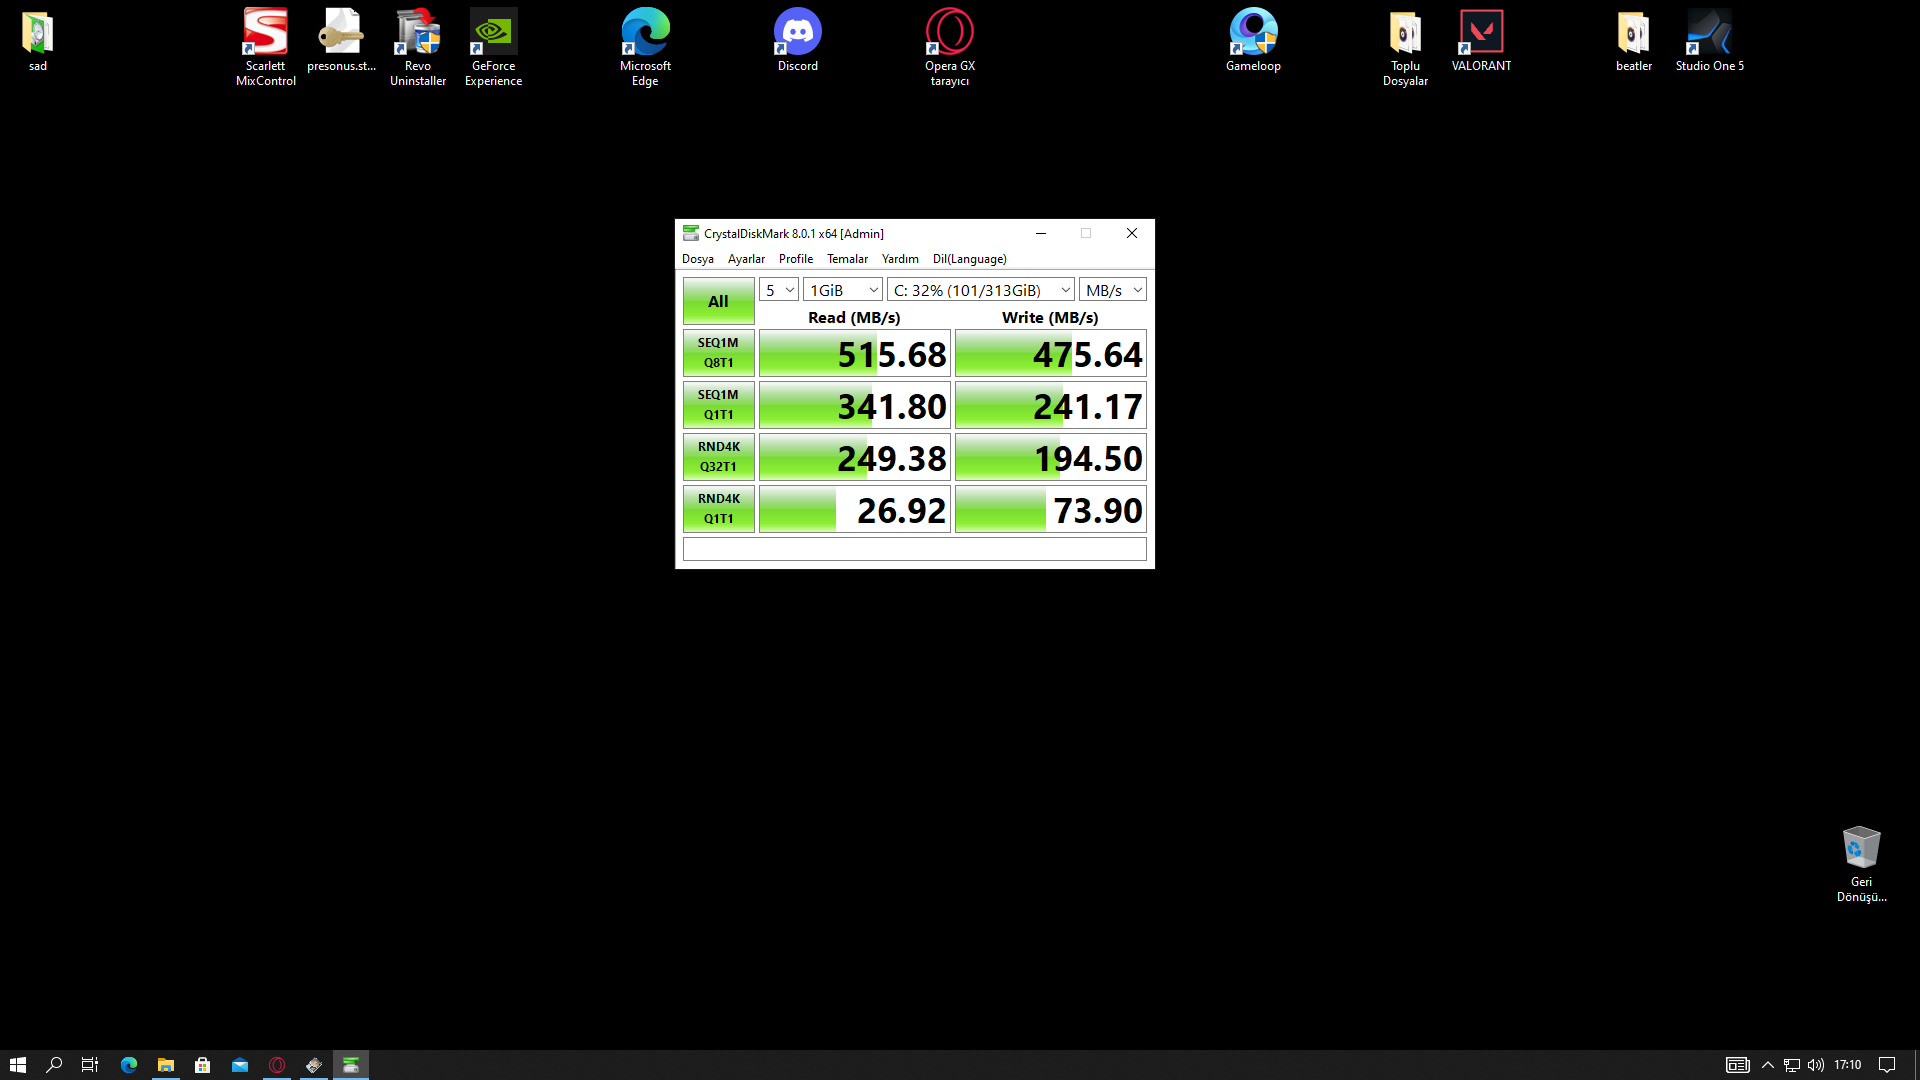Open the Ayarlar menu

[745, 259]
